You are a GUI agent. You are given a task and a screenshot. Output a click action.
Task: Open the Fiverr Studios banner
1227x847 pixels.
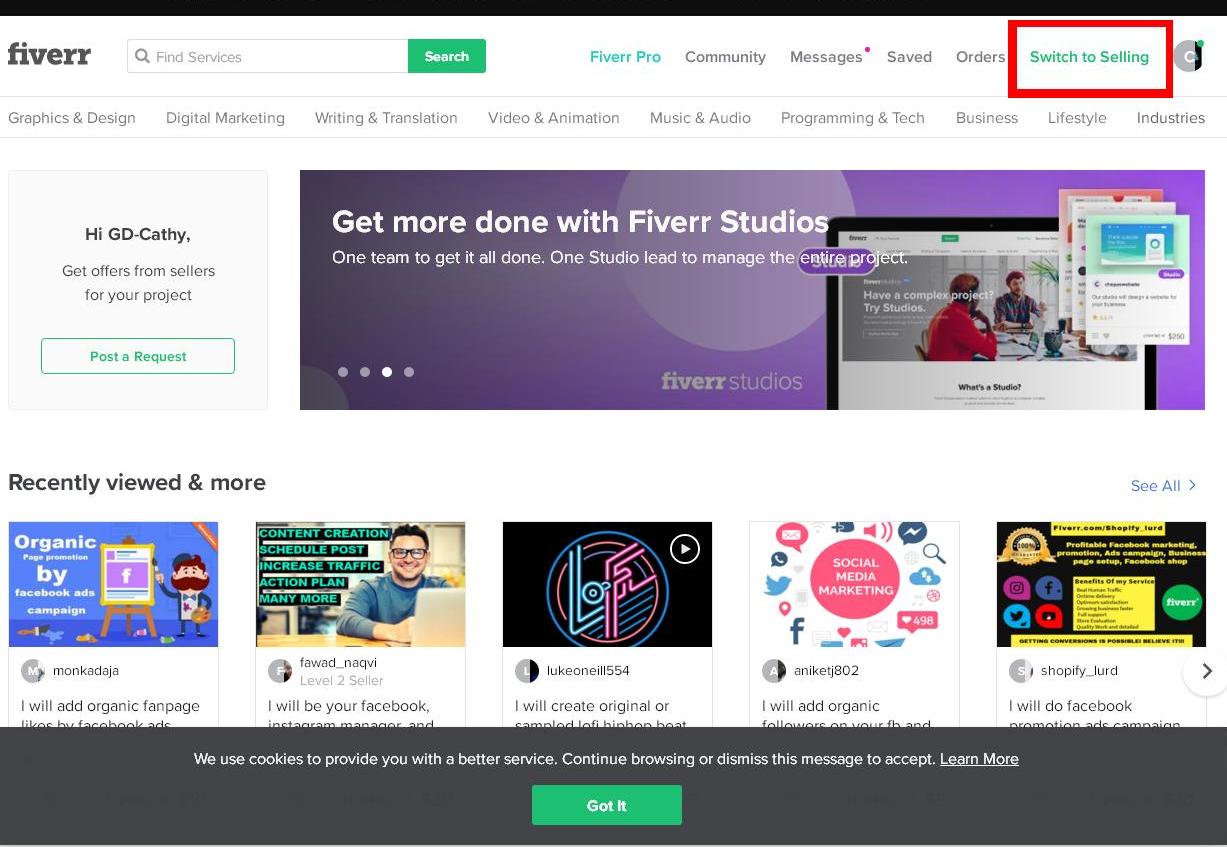pos(752,290)
